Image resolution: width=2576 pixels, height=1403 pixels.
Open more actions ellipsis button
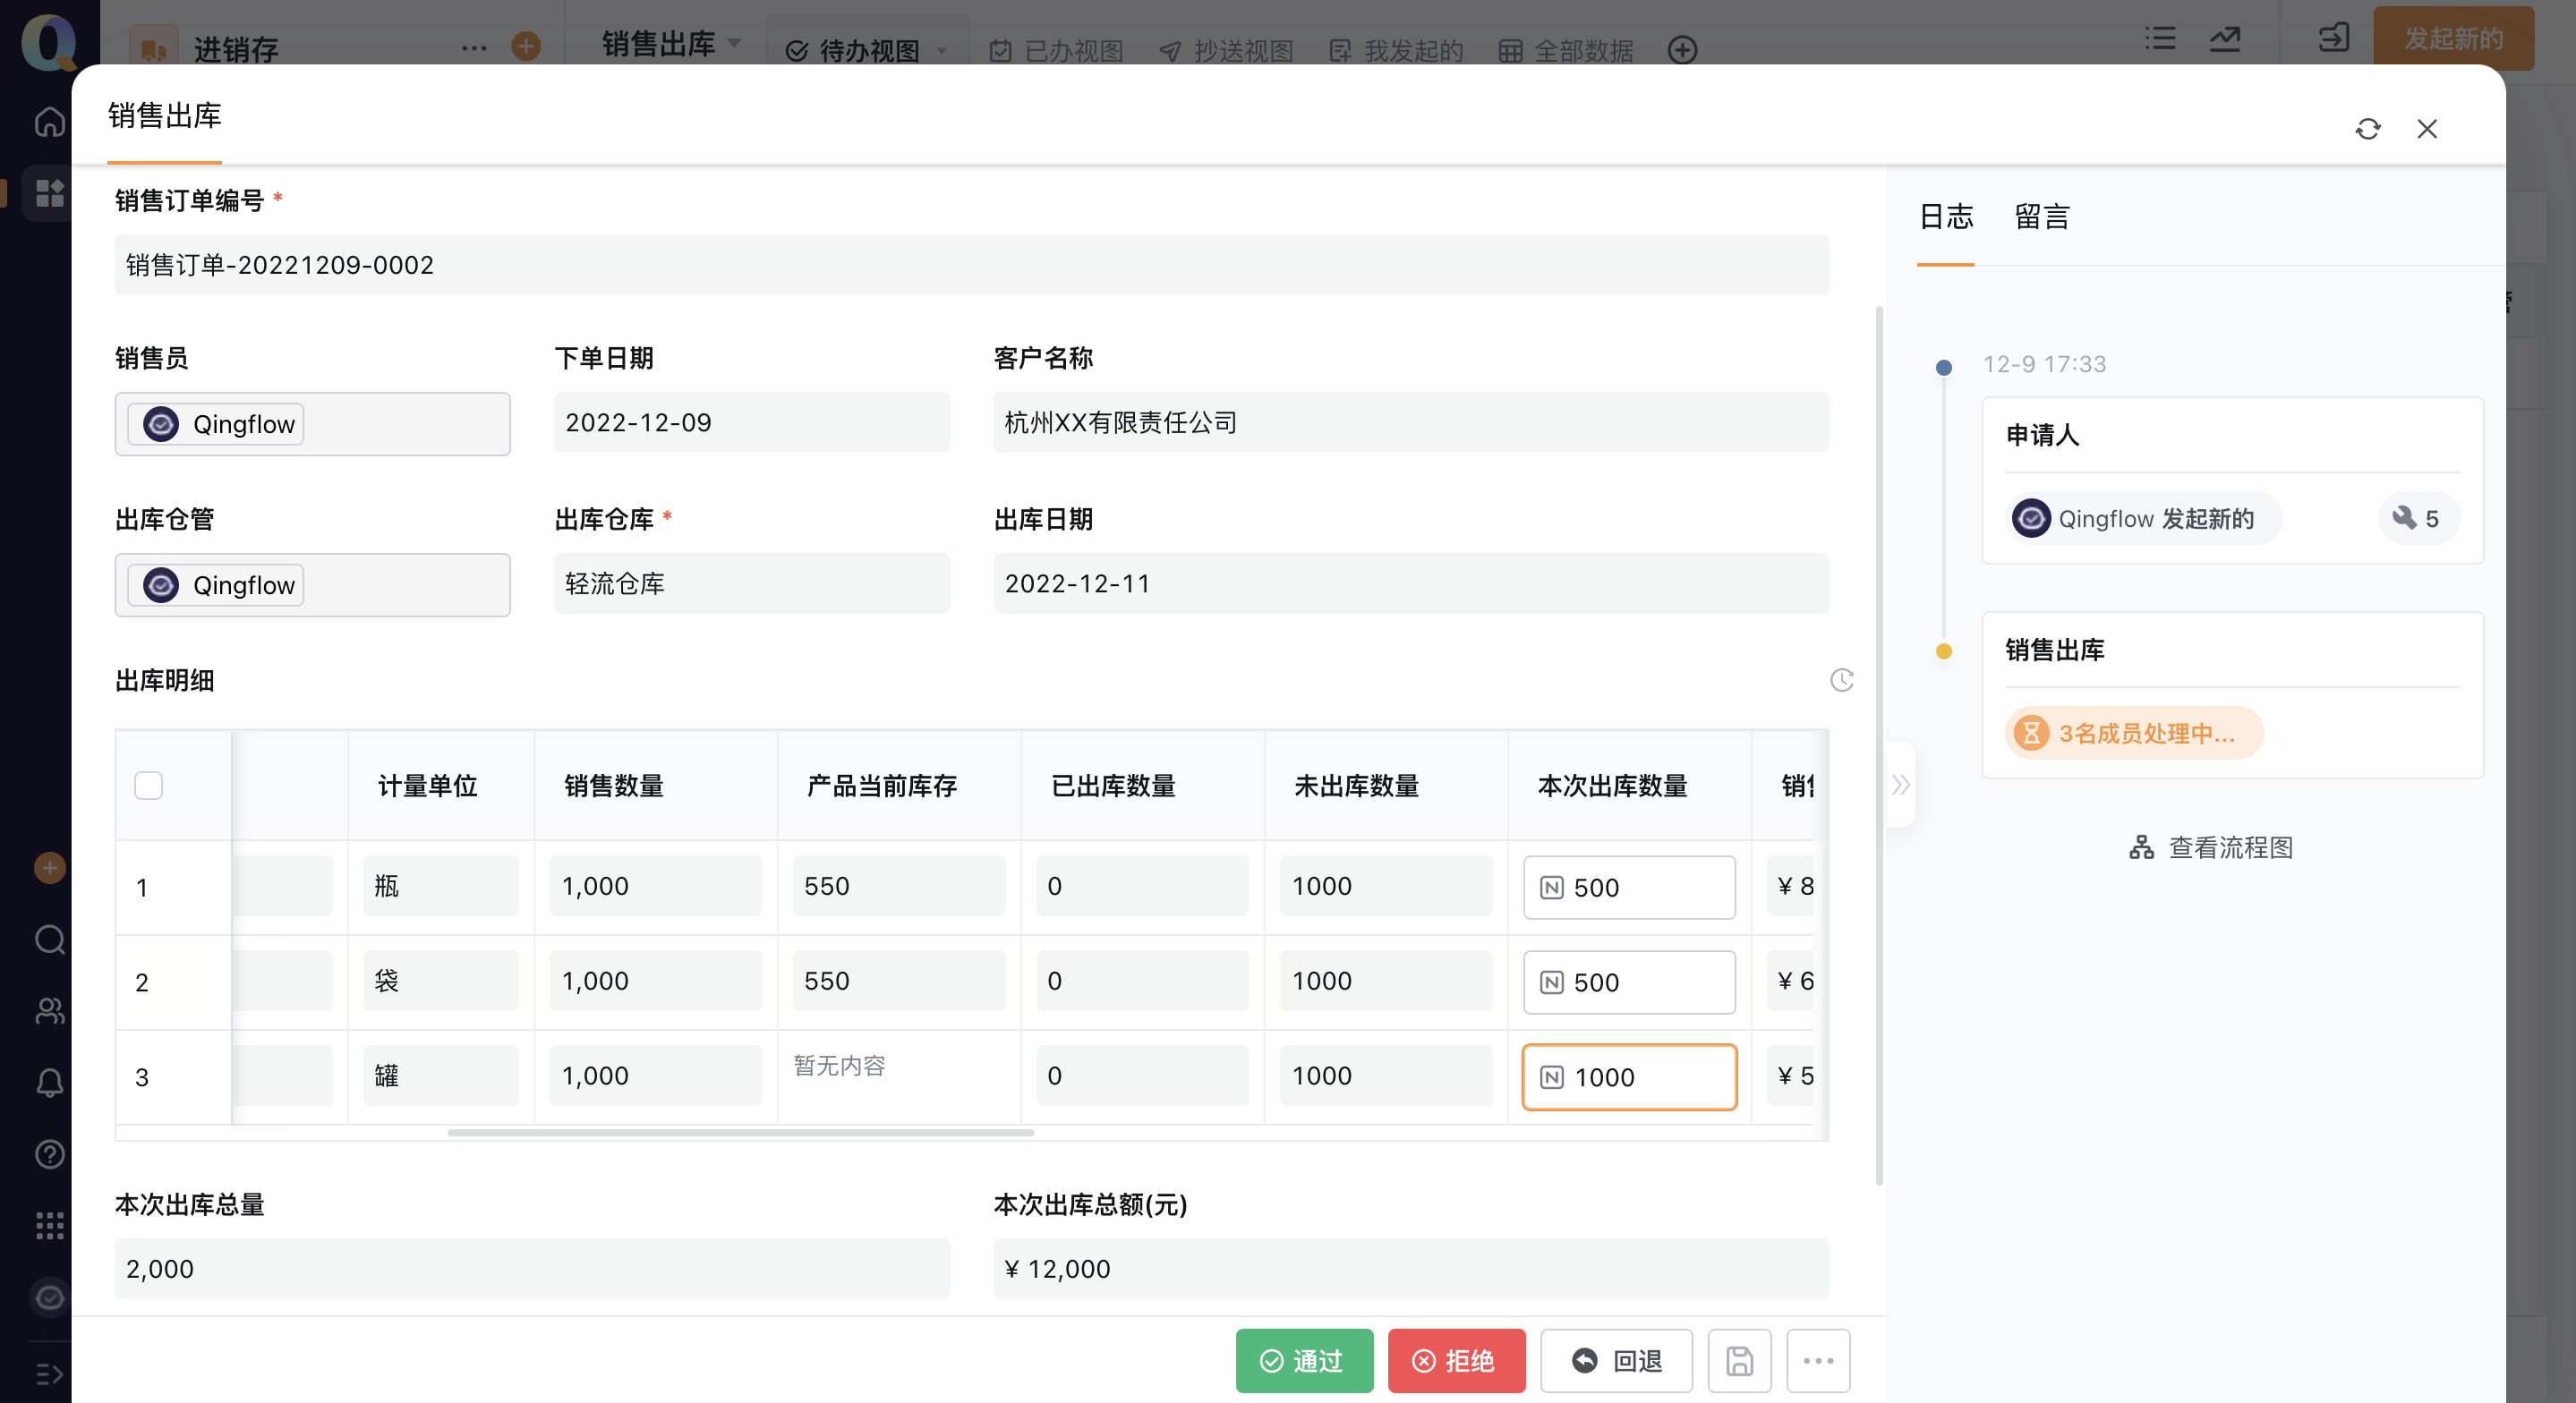(x=1818, y=1360)
